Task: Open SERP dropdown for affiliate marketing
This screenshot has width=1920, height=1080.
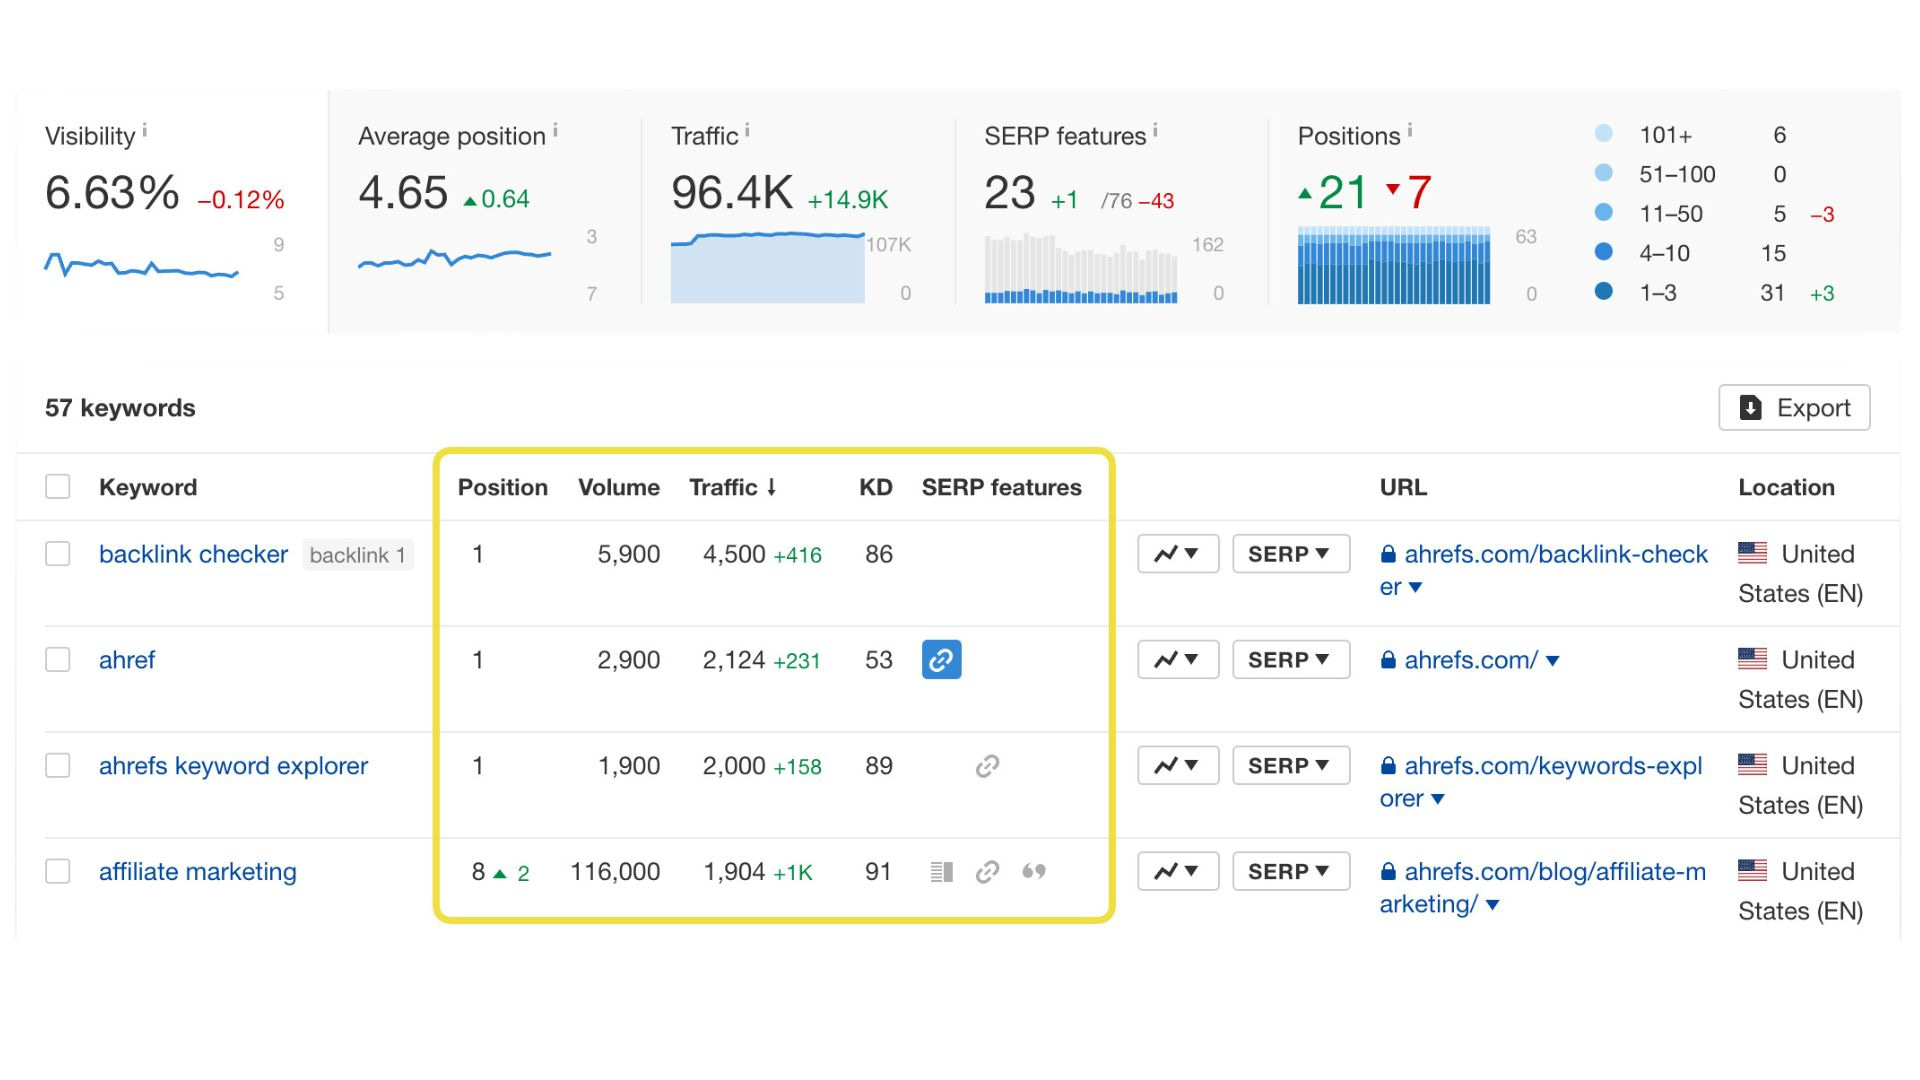Action: click(1291, 872)
